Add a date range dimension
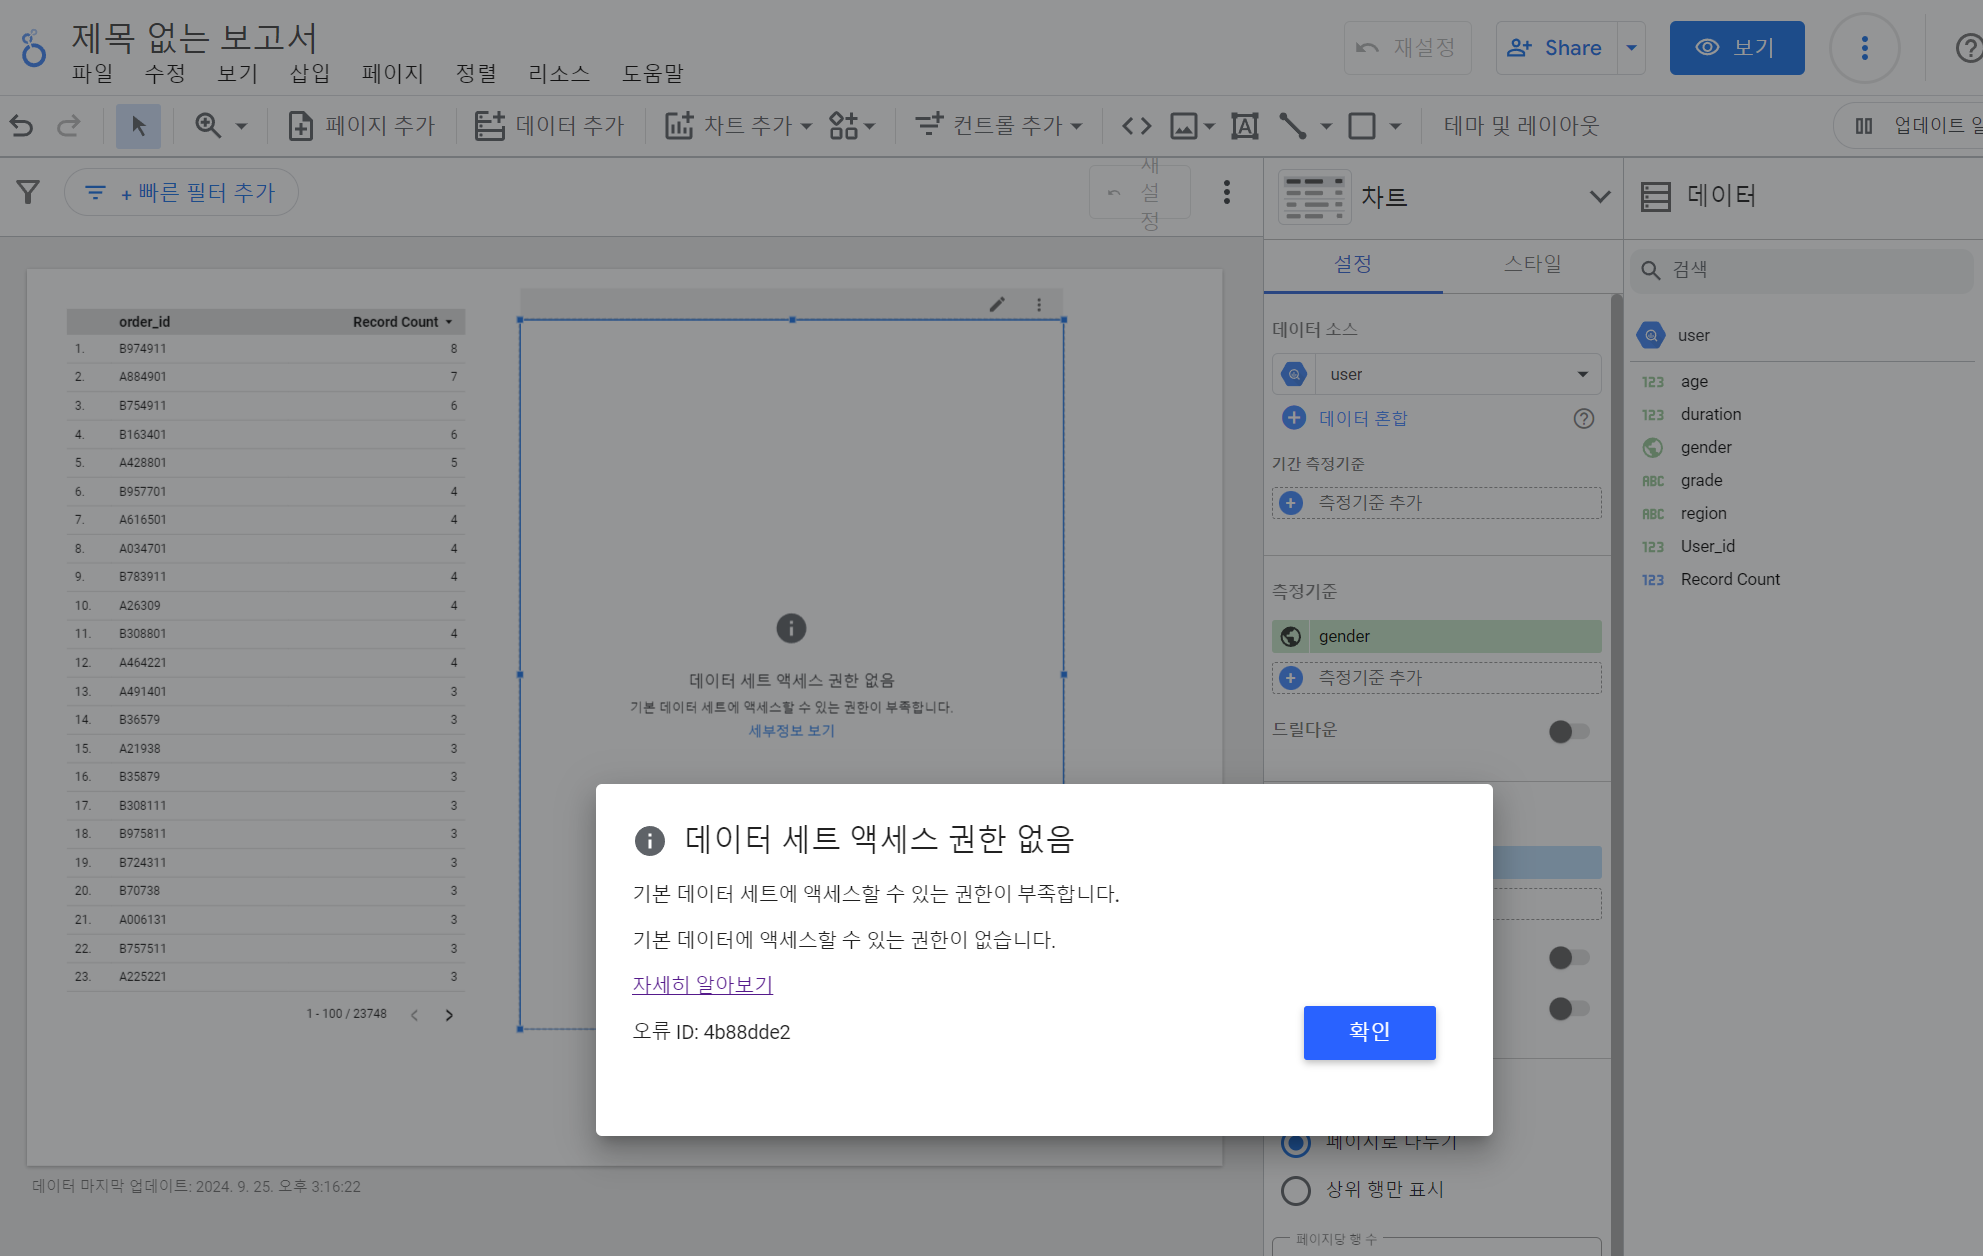 coord(1437,503)
